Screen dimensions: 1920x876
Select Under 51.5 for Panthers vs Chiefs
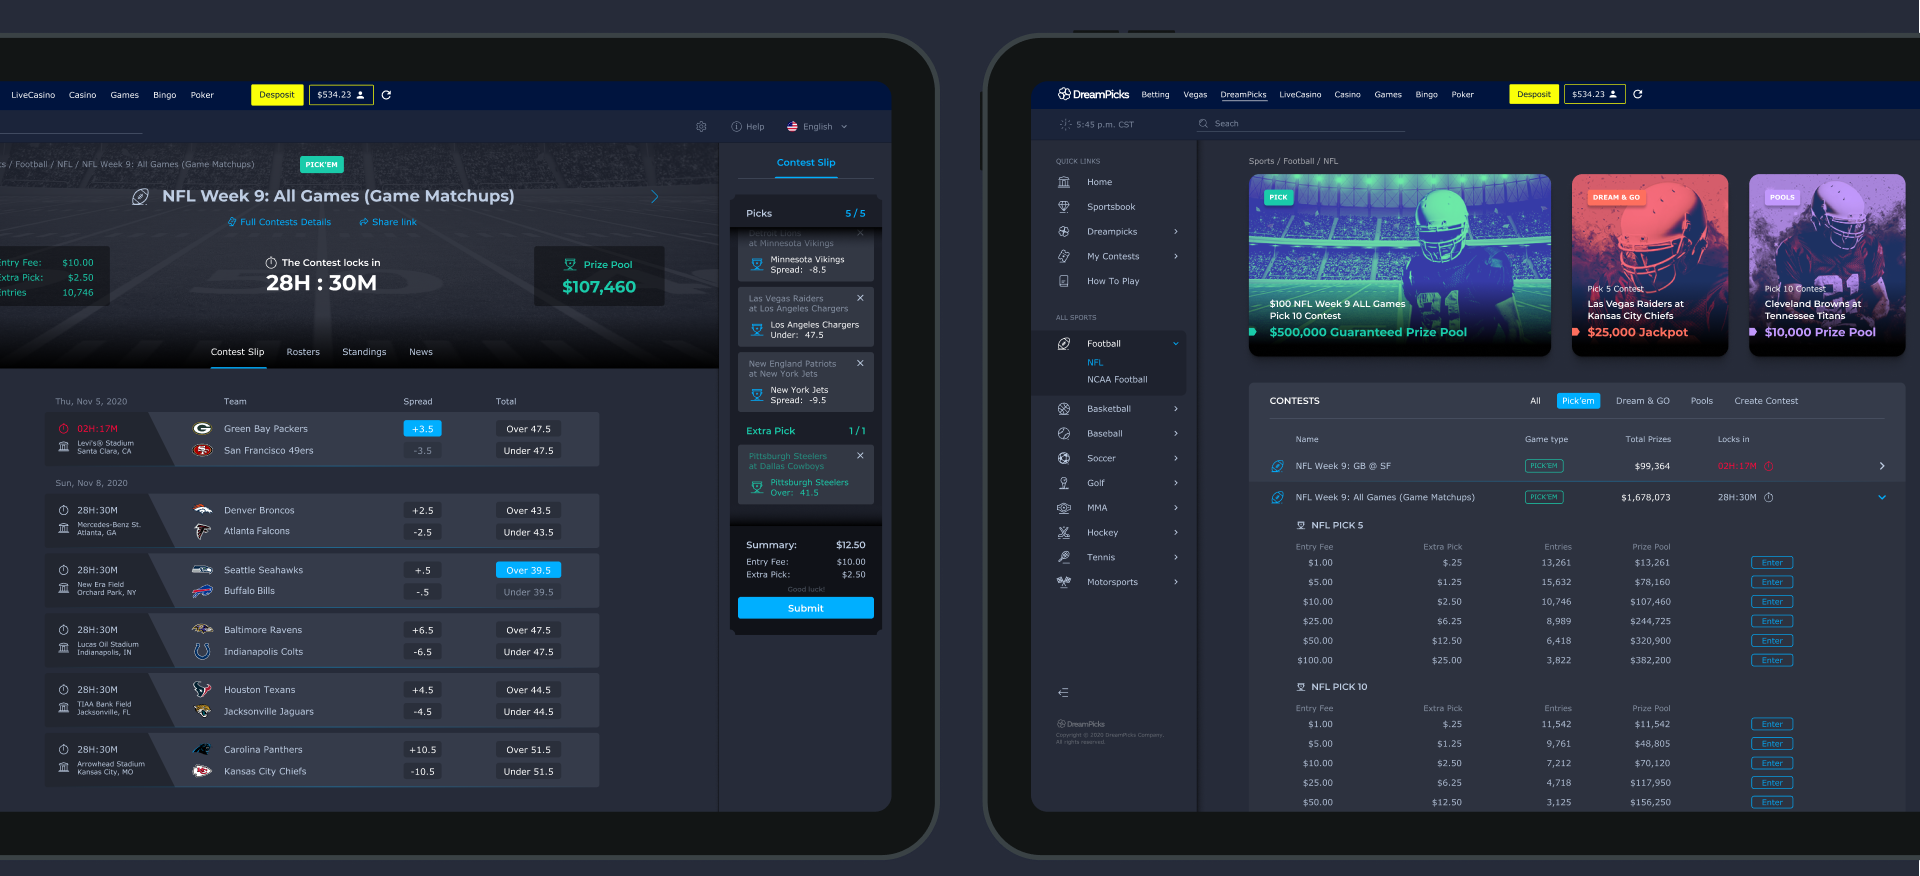(528, 772)
